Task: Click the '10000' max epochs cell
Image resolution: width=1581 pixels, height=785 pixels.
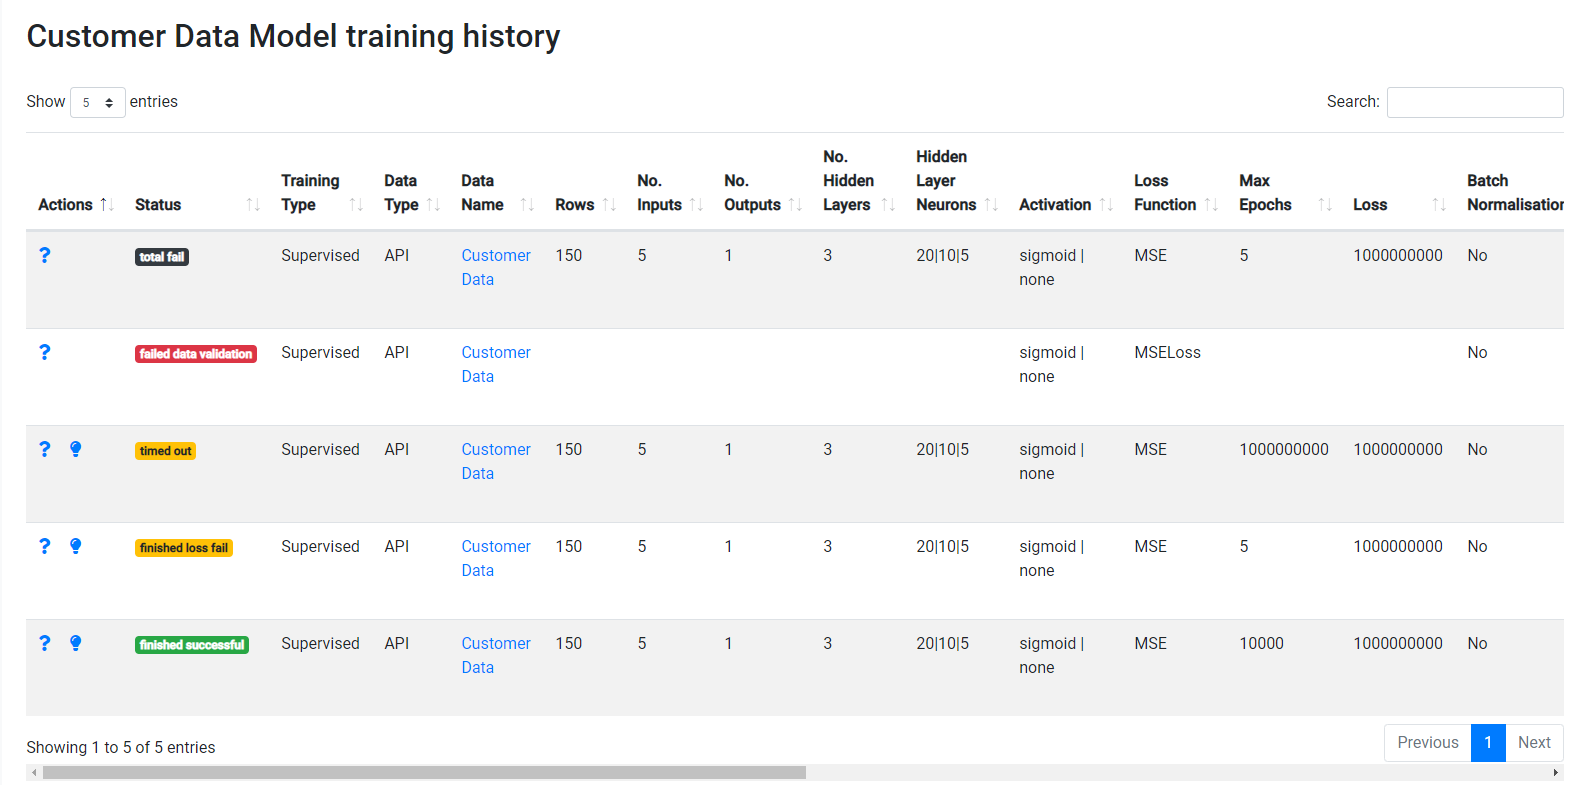Action: click(1261, 643)
